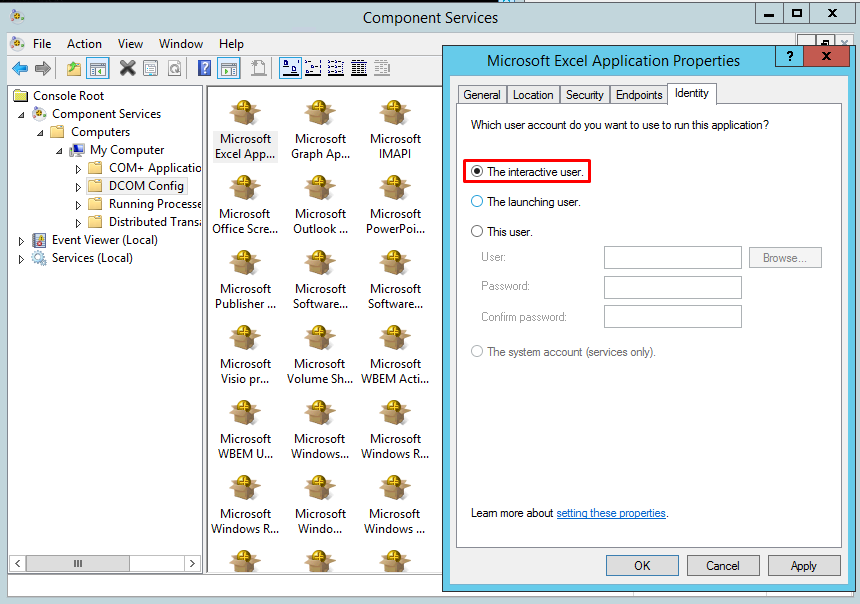
Task: Switch to List view in the toolbar
Action: tap(336, 69)
